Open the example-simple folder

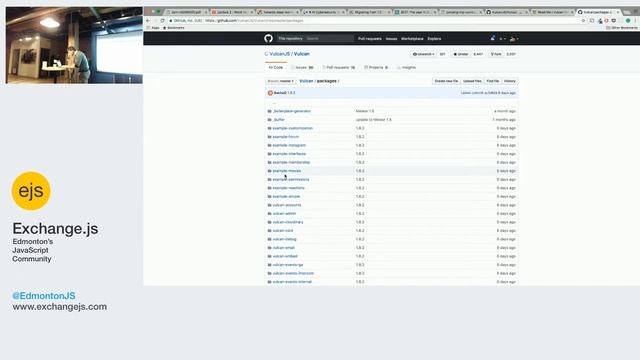click(286, 197)
